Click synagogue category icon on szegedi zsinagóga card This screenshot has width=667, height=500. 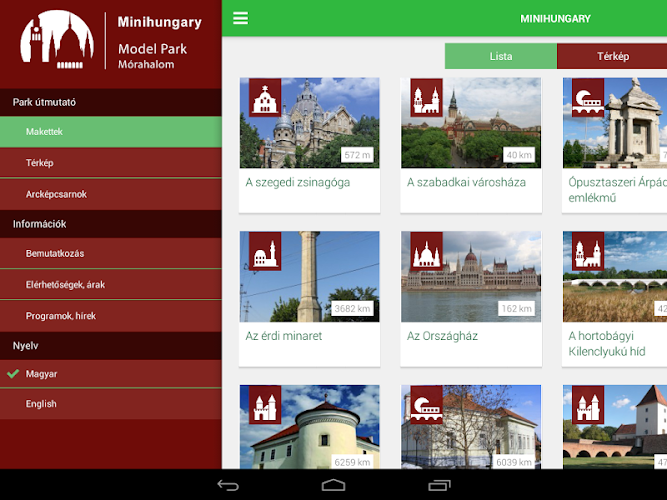[x=265, y=97]
